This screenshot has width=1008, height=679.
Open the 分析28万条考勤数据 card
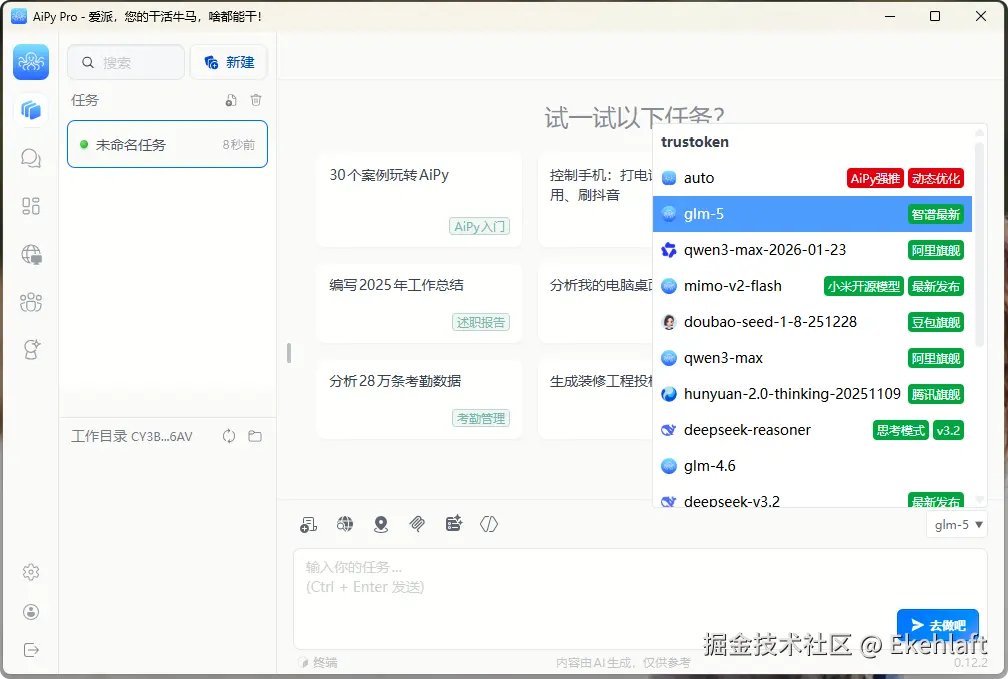coord(419,399)
